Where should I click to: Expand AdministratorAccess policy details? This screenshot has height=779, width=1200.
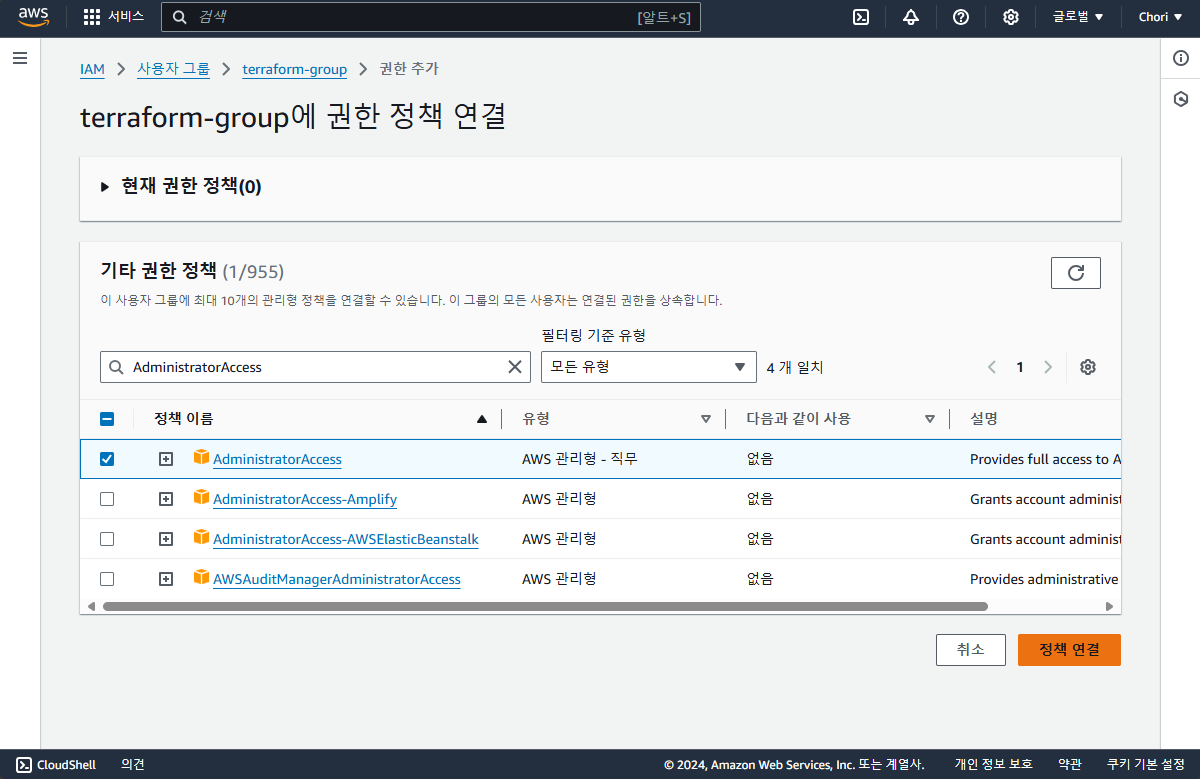pyautogui.click(x=166, y=459)
